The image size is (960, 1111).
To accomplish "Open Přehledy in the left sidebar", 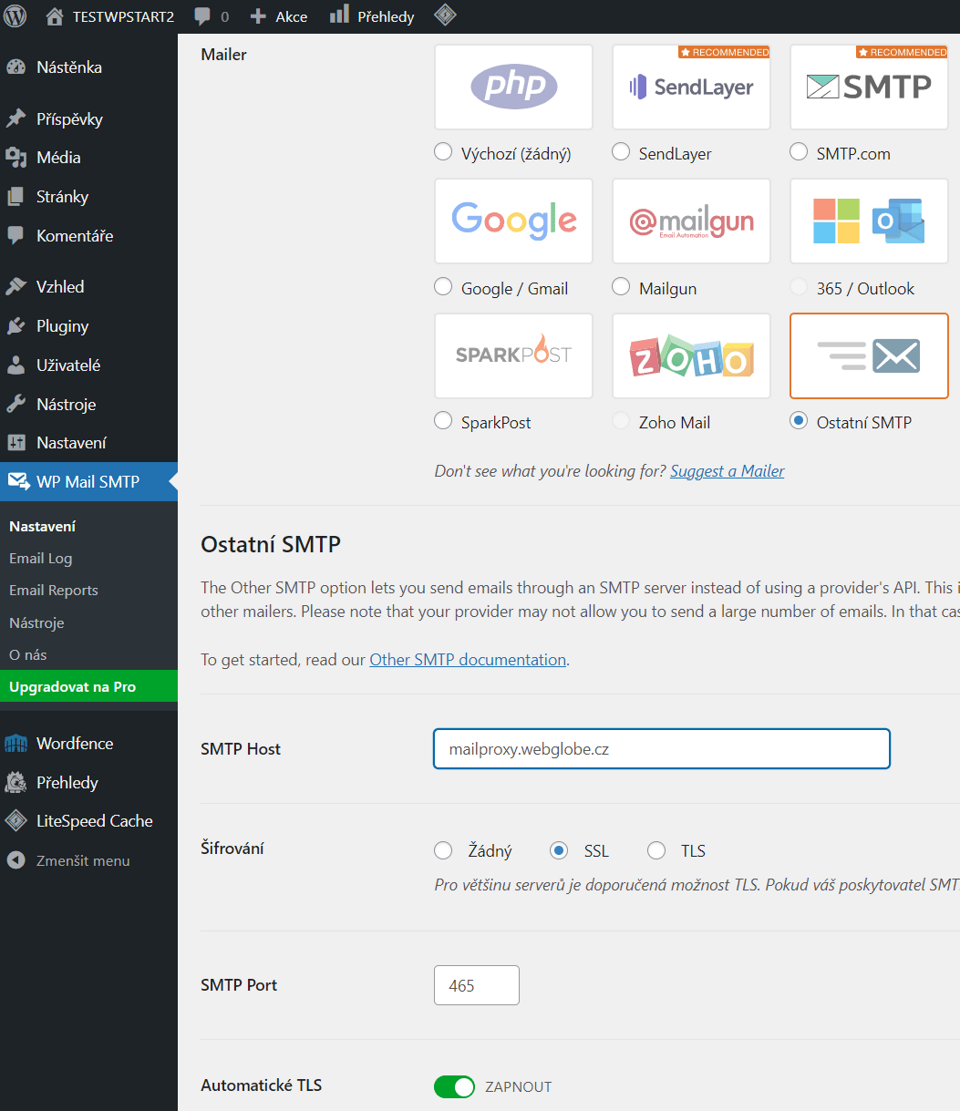I will 89,782.
